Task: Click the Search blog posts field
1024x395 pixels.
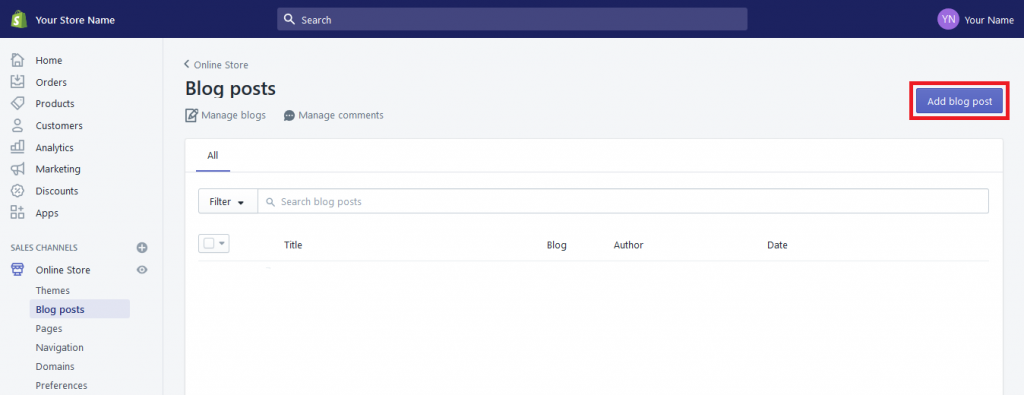Action: [623, 202]
